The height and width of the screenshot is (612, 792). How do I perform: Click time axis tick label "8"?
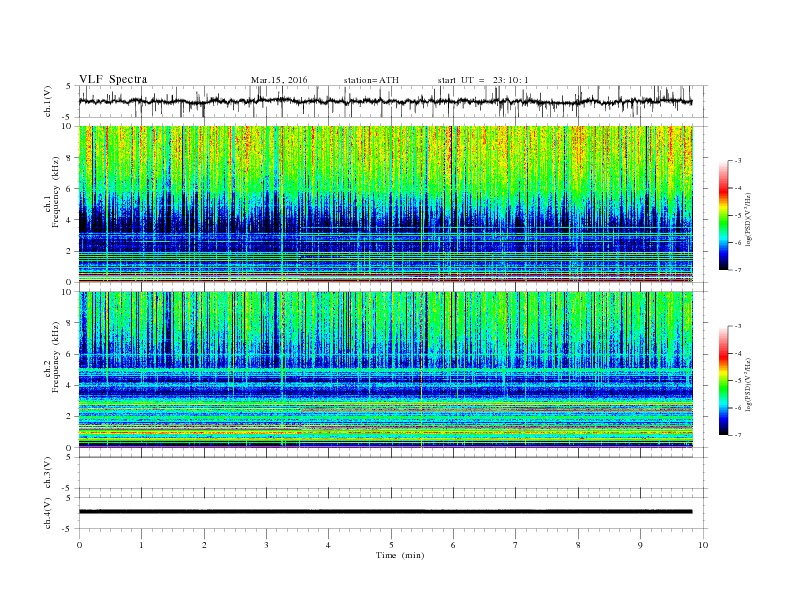tap(578, 545)
